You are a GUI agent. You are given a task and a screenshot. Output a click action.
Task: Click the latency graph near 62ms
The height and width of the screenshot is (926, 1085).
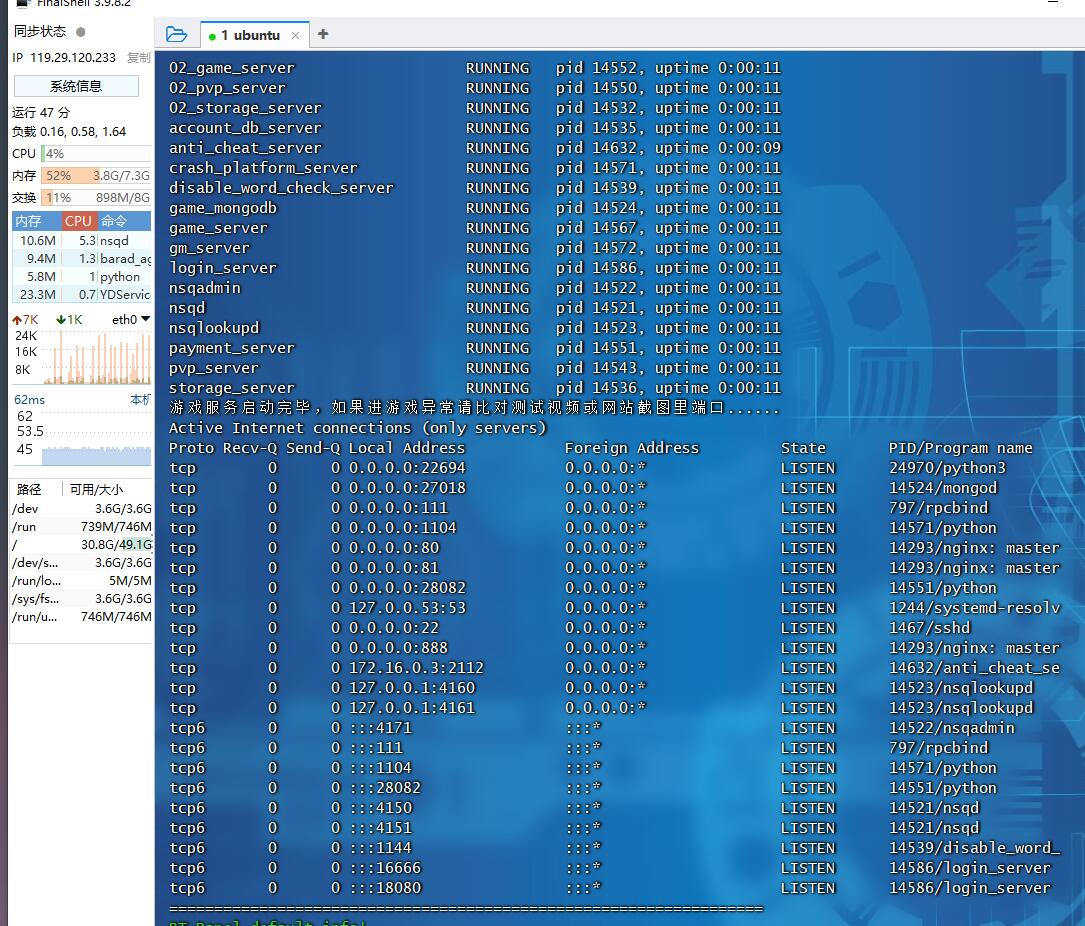(96, 437)
